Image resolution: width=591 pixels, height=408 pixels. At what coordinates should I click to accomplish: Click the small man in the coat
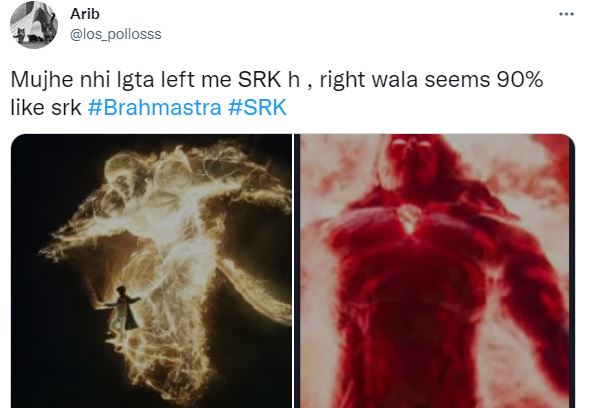(122, 308)
